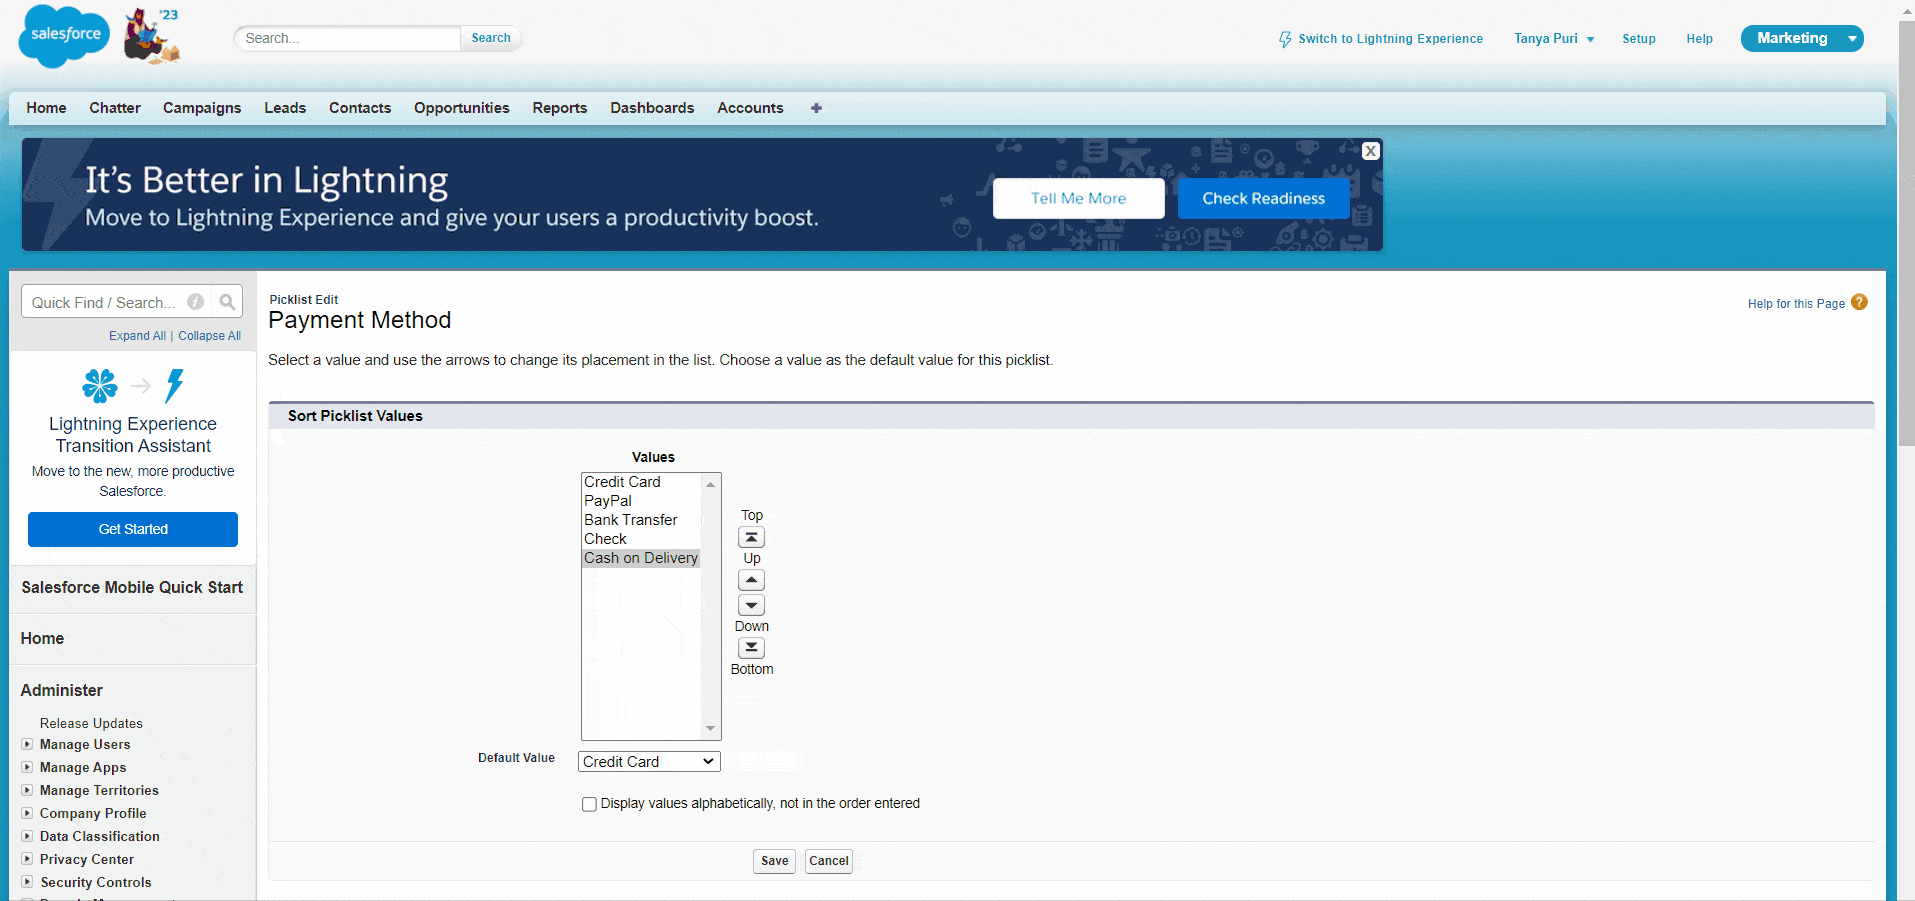
Task: Click the lightning bolt beside Switch to Lightning Experience
Action: coord(1285,39)
